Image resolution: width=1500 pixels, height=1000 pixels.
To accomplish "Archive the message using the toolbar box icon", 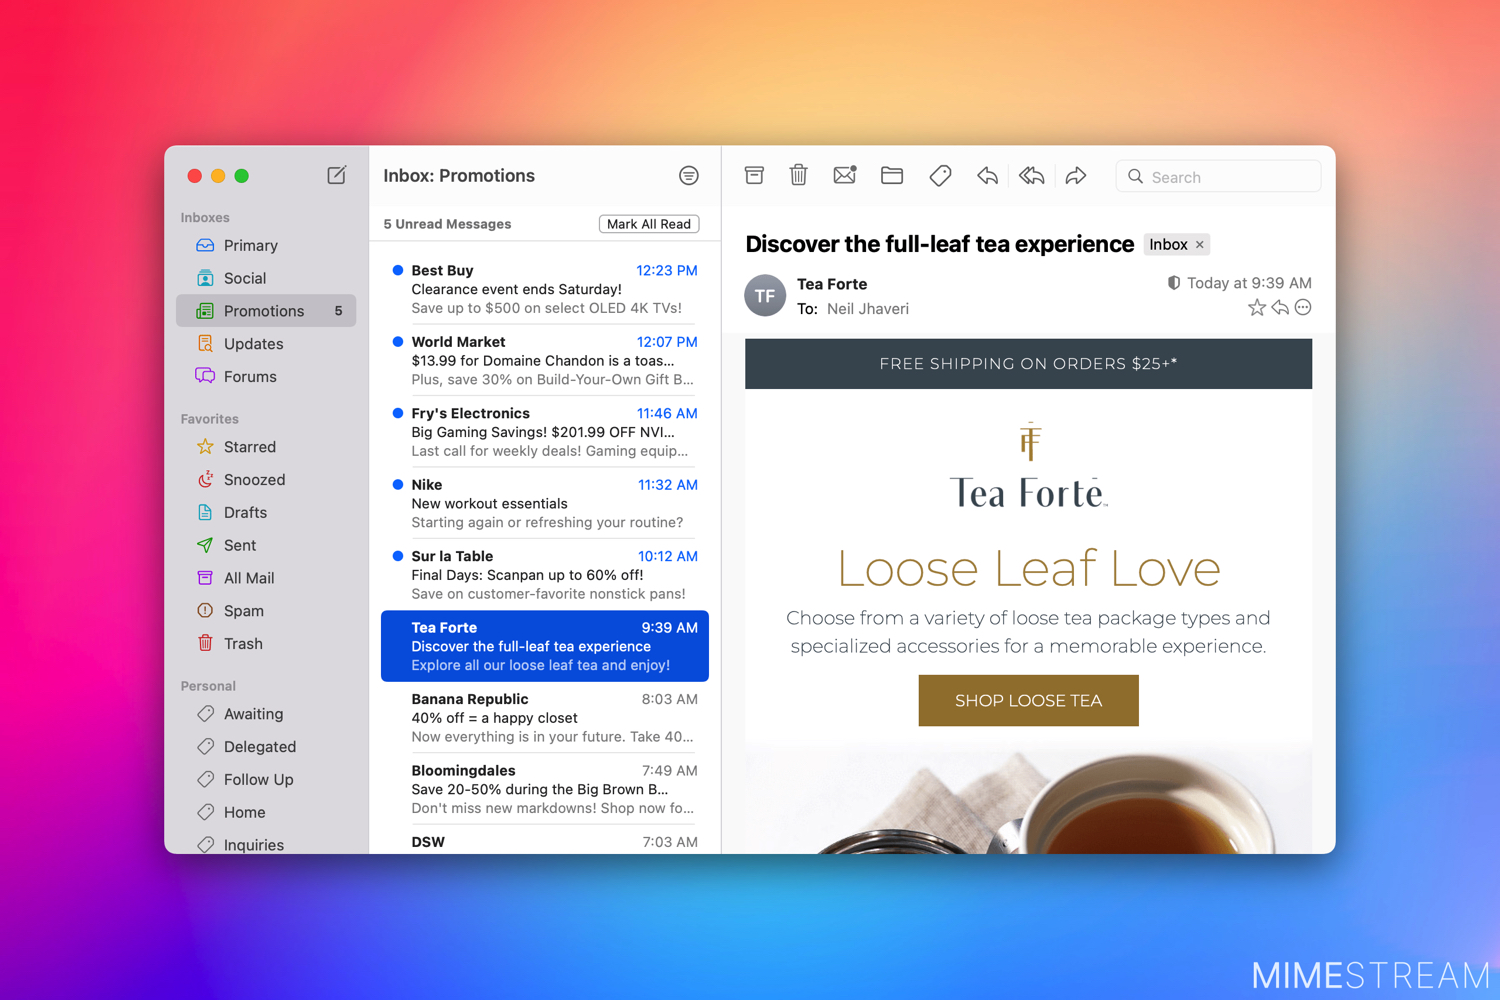I will [x=755, y=176].
